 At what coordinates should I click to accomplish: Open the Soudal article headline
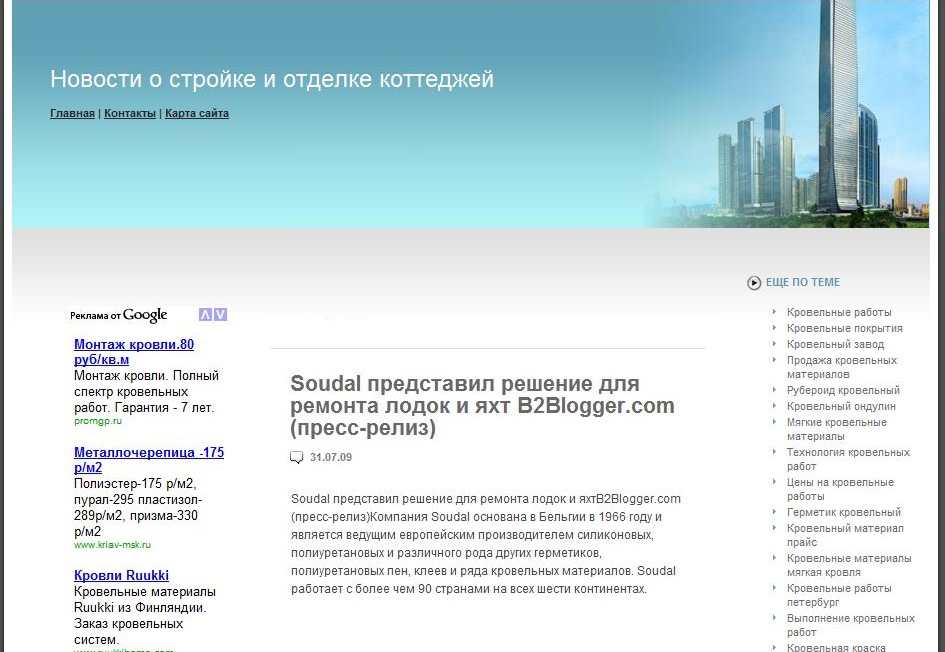point(482,406)
